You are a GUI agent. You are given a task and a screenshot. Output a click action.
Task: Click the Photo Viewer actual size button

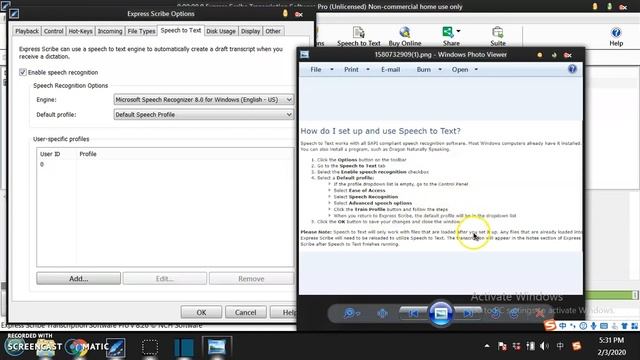click(382, 313)
